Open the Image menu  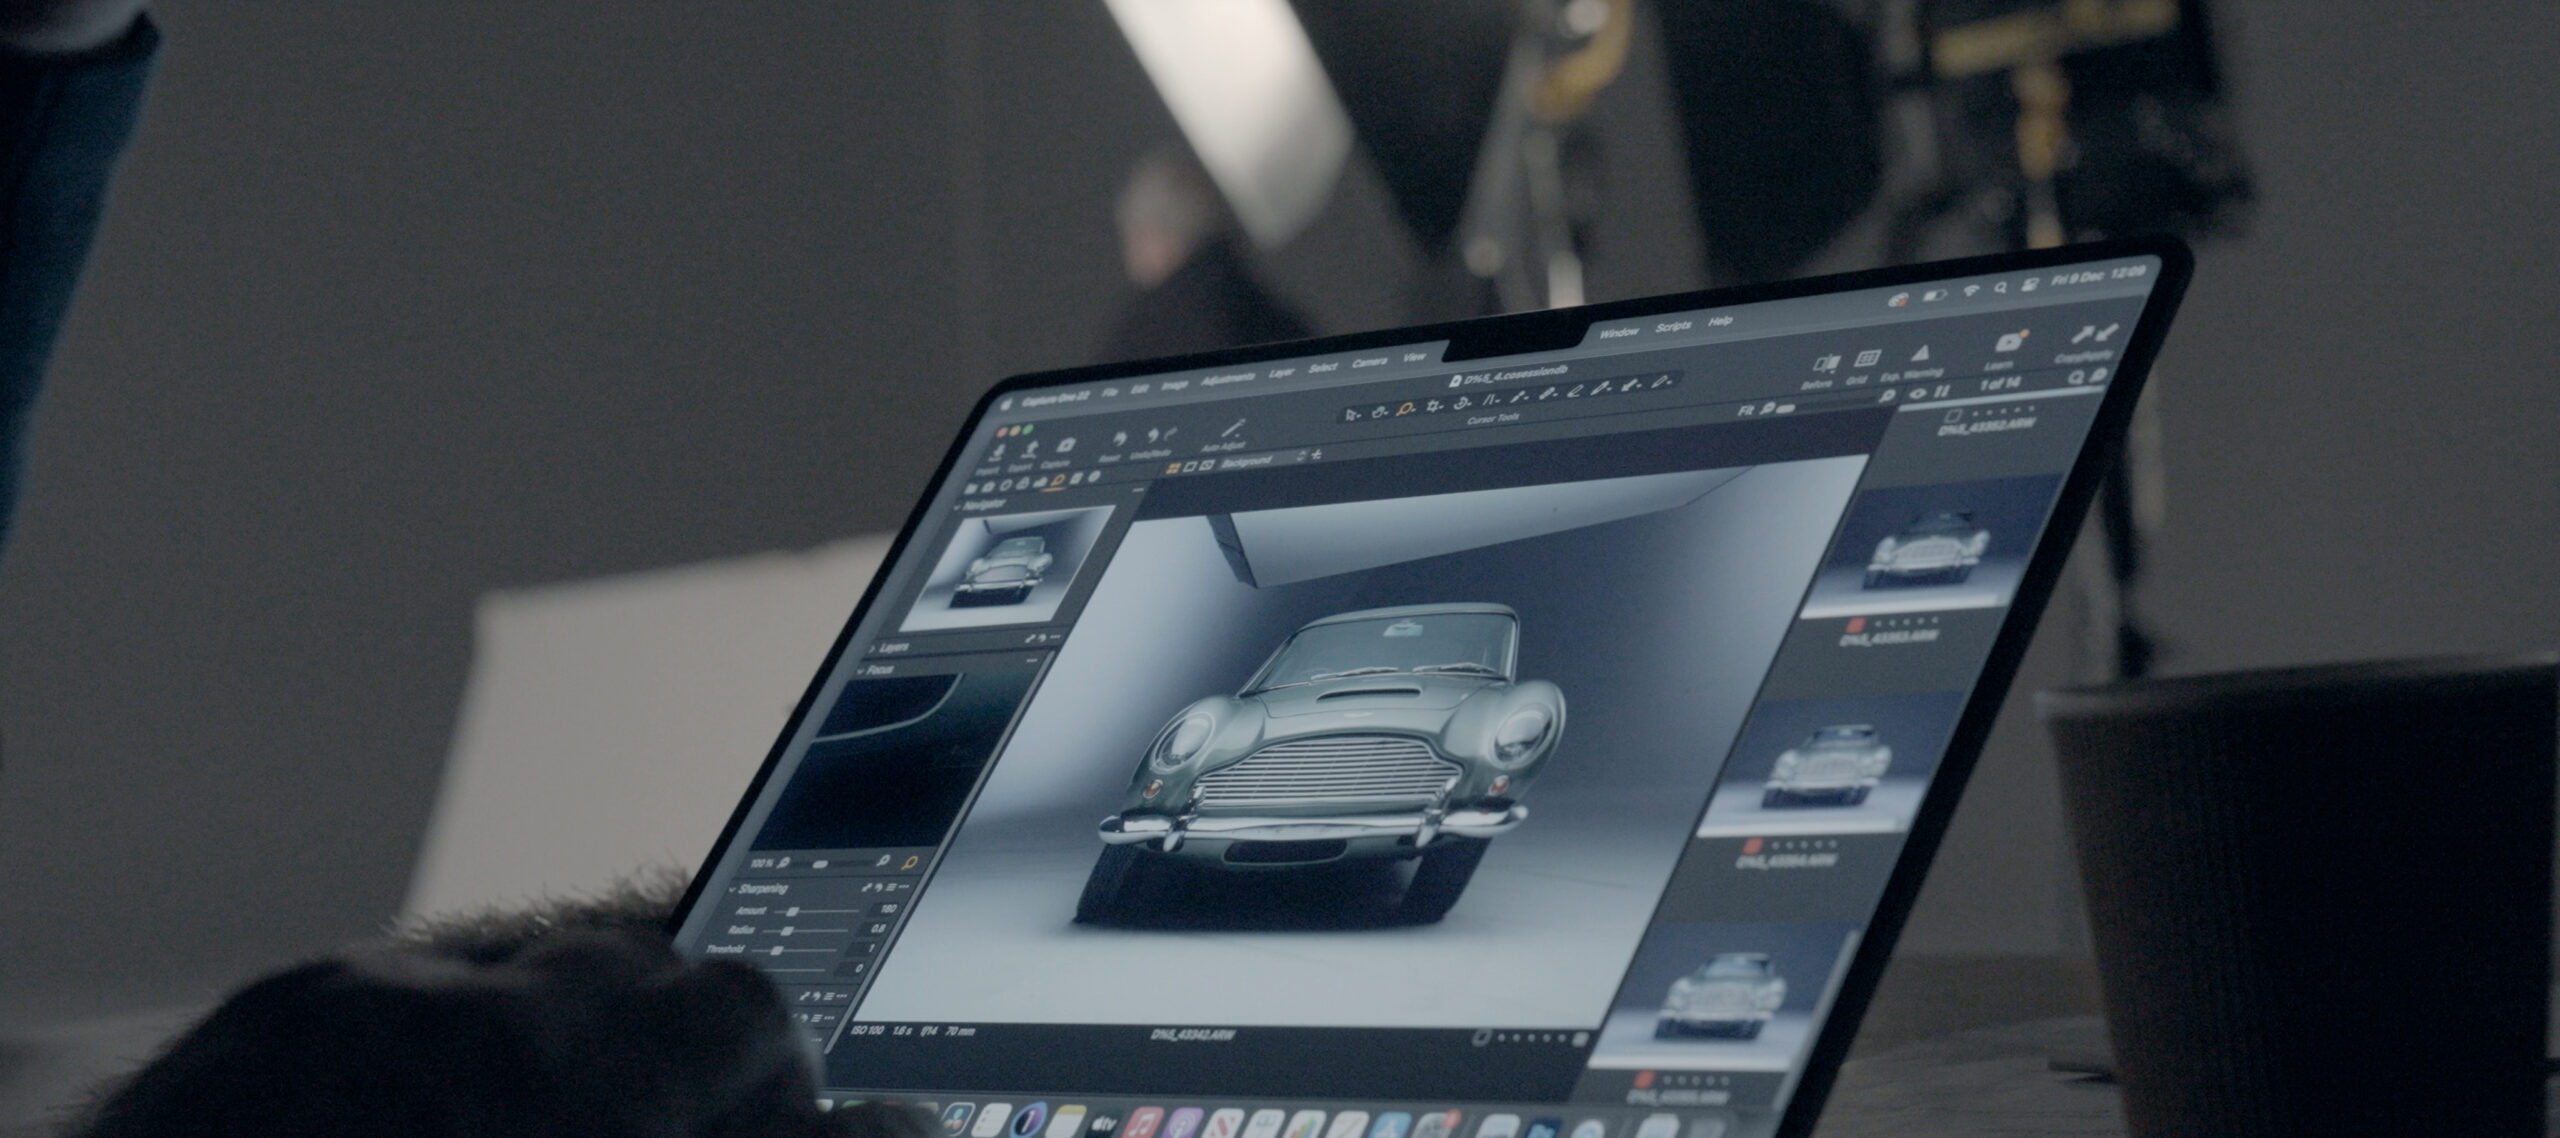coord(1174,385)
